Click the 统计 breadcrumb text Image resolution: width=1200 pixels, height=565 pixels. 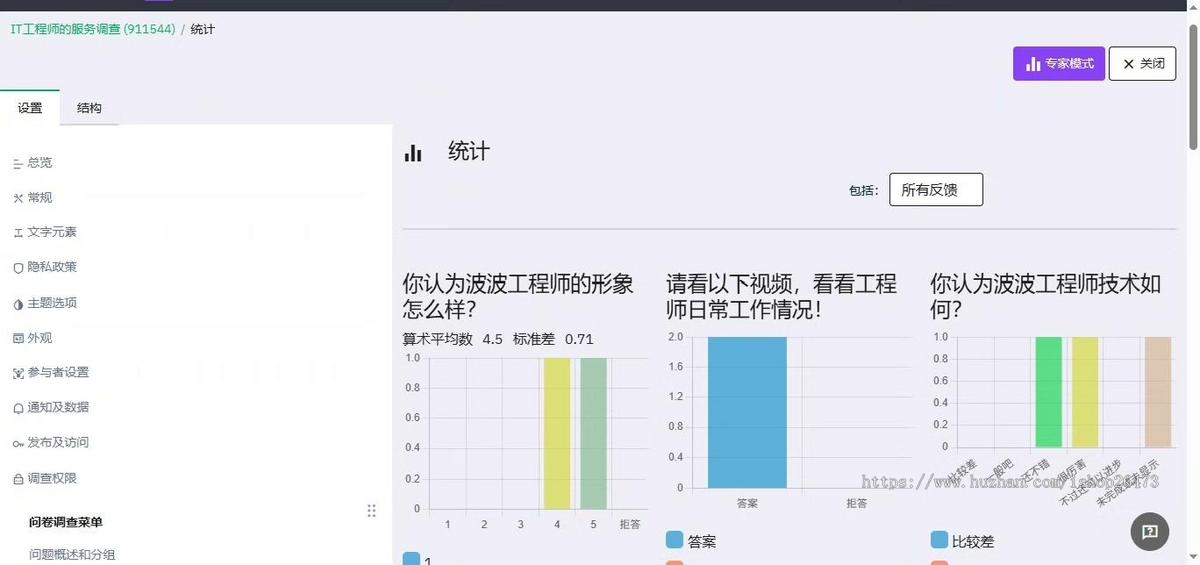point(203,29)
